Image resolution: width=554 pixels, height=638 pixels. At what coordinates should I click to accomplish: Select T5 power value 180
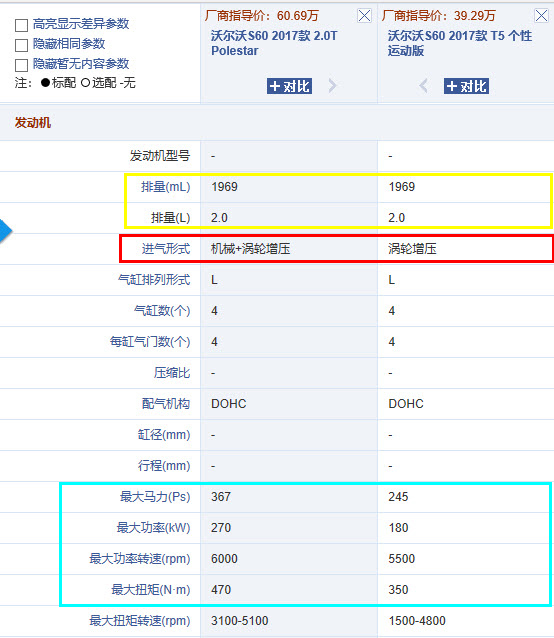(398, 528)
